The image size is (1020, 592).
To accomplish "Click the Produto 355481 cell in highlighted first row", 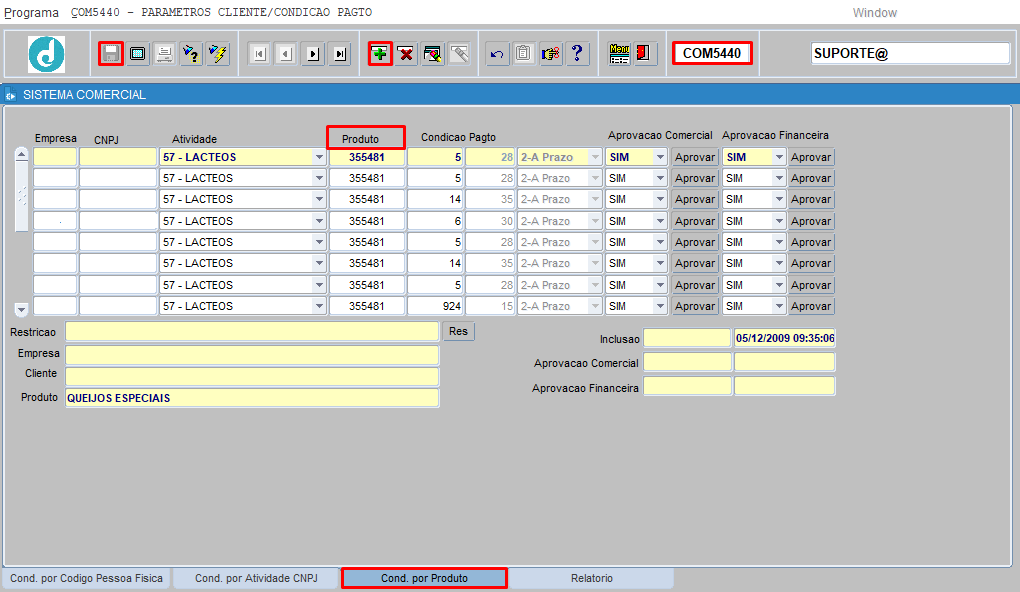I will pos(367,157).
